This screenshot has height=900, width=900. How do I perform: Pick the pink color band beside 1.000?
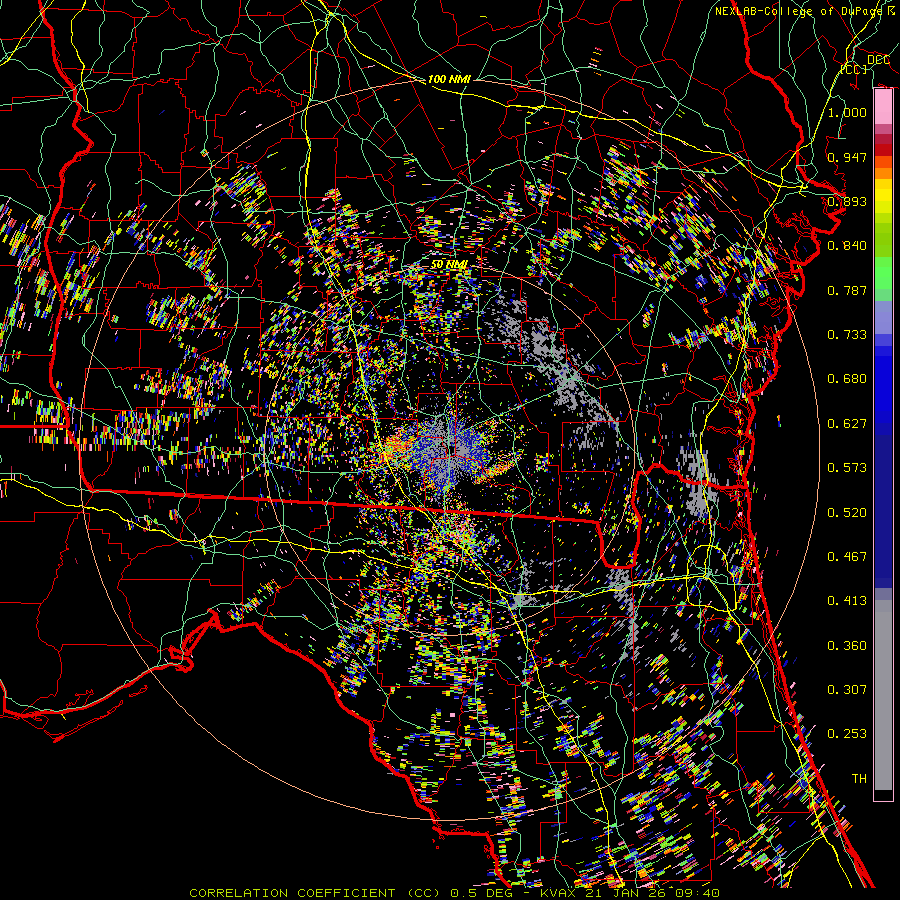pos(883,107)
